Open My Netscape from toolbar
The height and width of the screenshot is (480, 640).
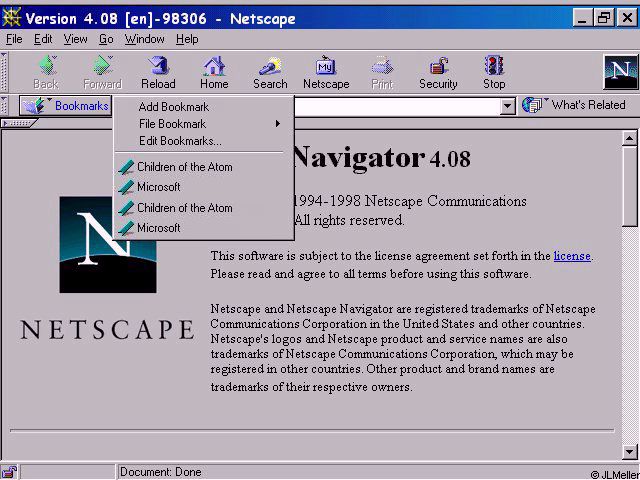(x=326, y=73)
